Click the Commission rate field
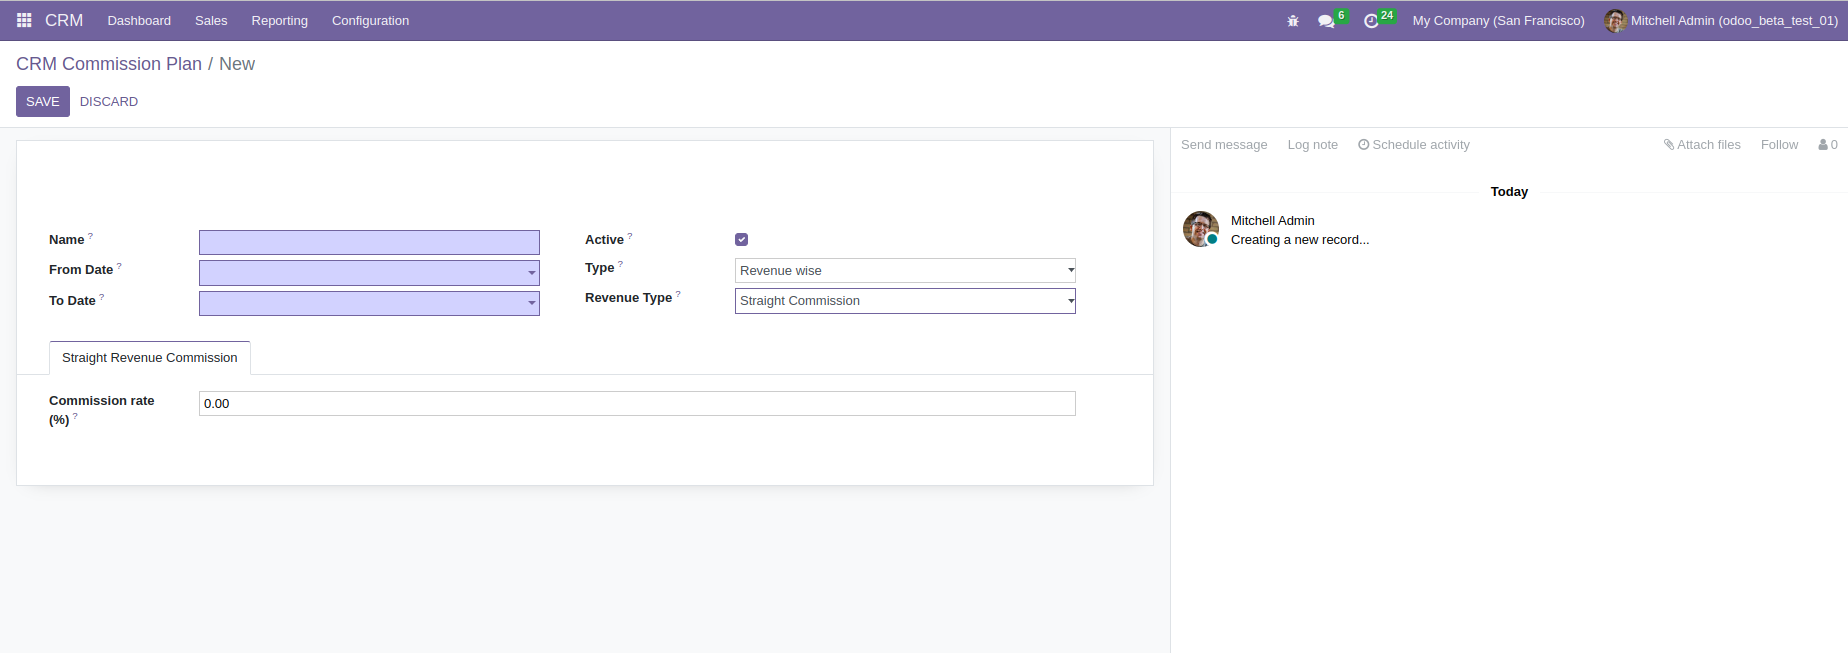Screen dimensions: 1848x653 point(637,404)
